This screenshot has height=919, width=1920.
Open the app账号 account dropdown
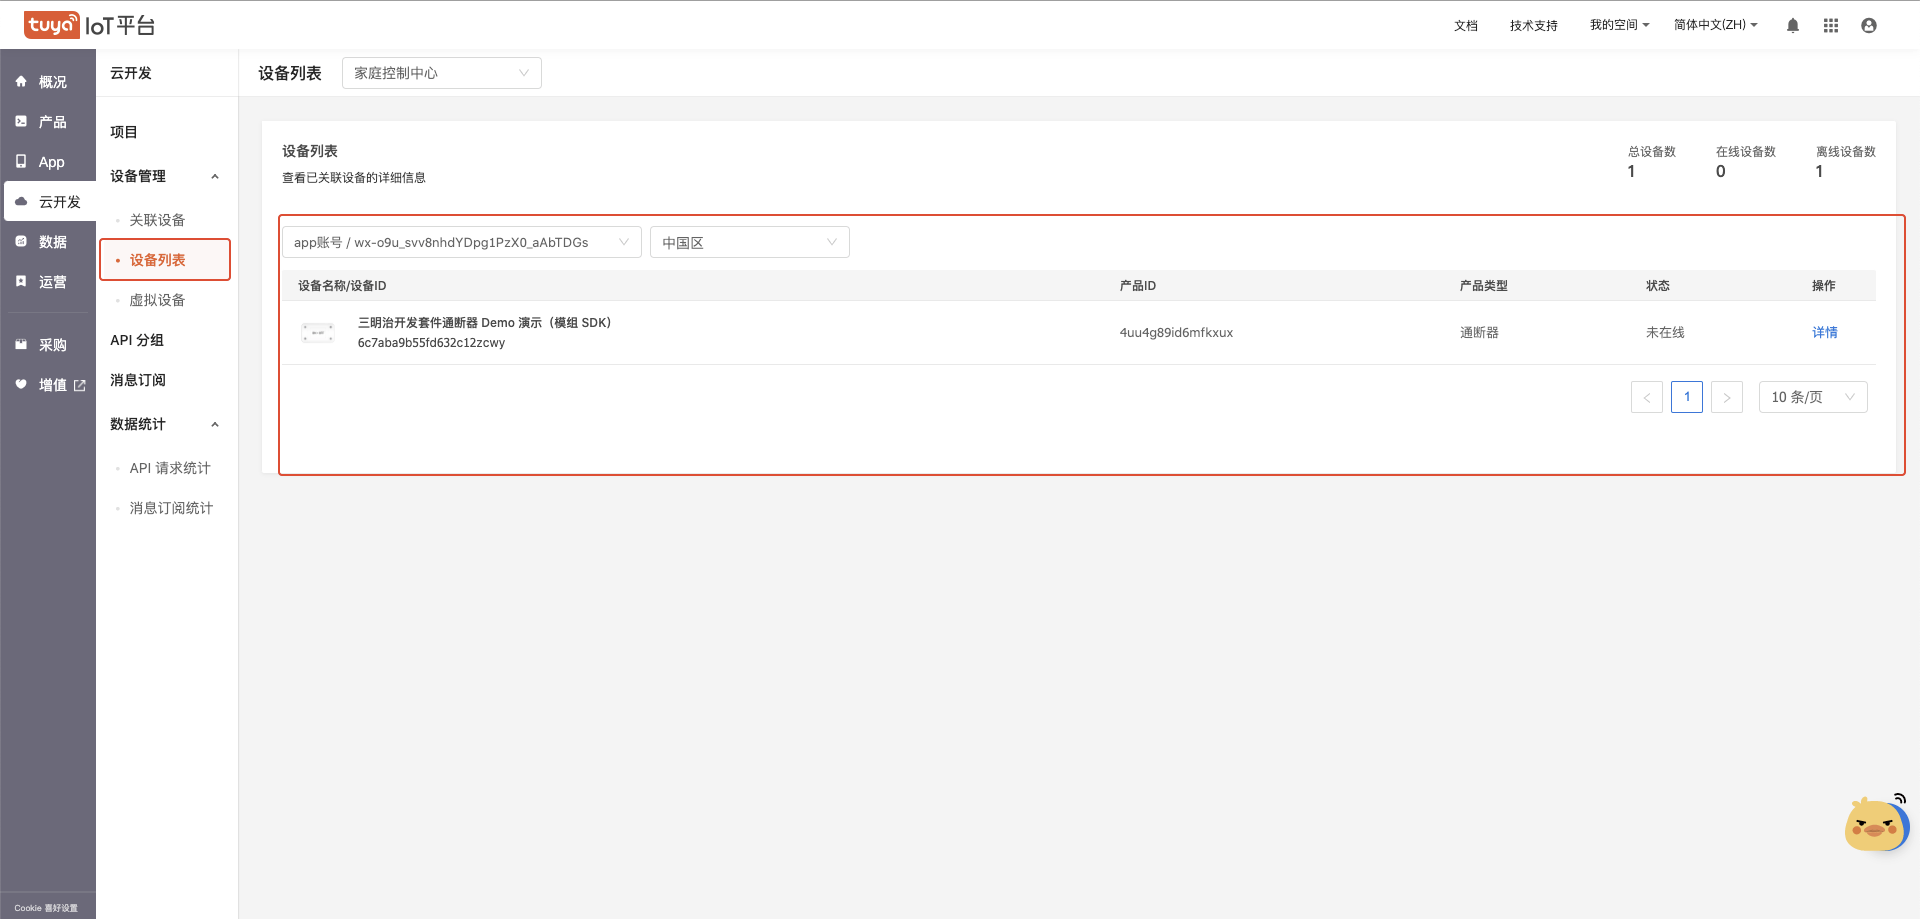(x=462, y=242)
